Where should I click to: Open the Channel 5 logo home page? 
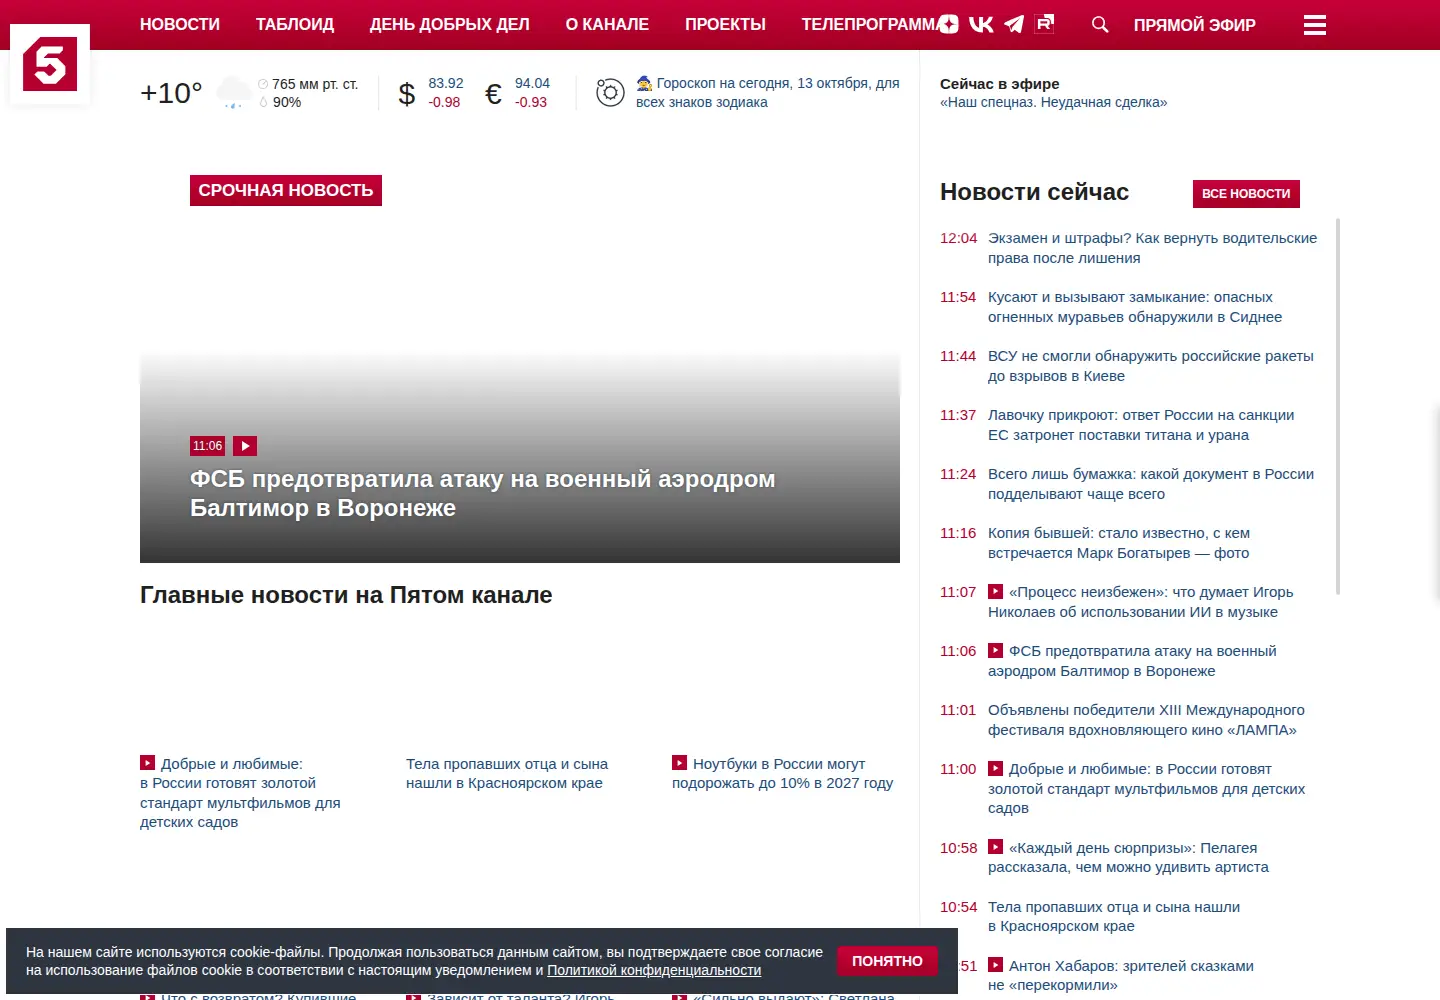pyautogui.click(x=50, y=64)
